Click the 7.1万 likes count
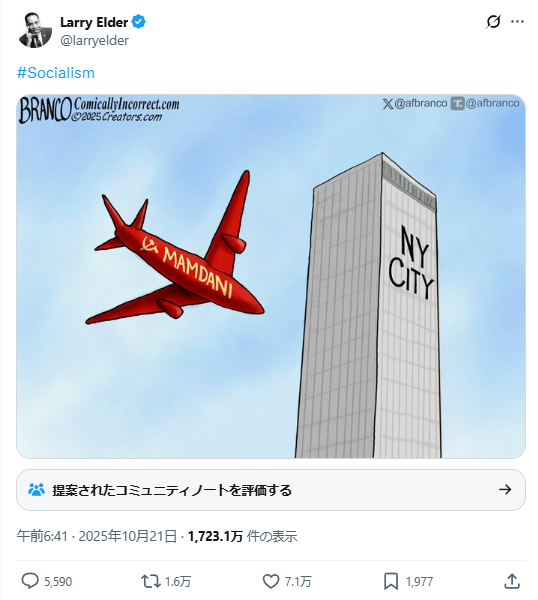The width and height of the screenshot is (538, 600). tap(298, 582)
